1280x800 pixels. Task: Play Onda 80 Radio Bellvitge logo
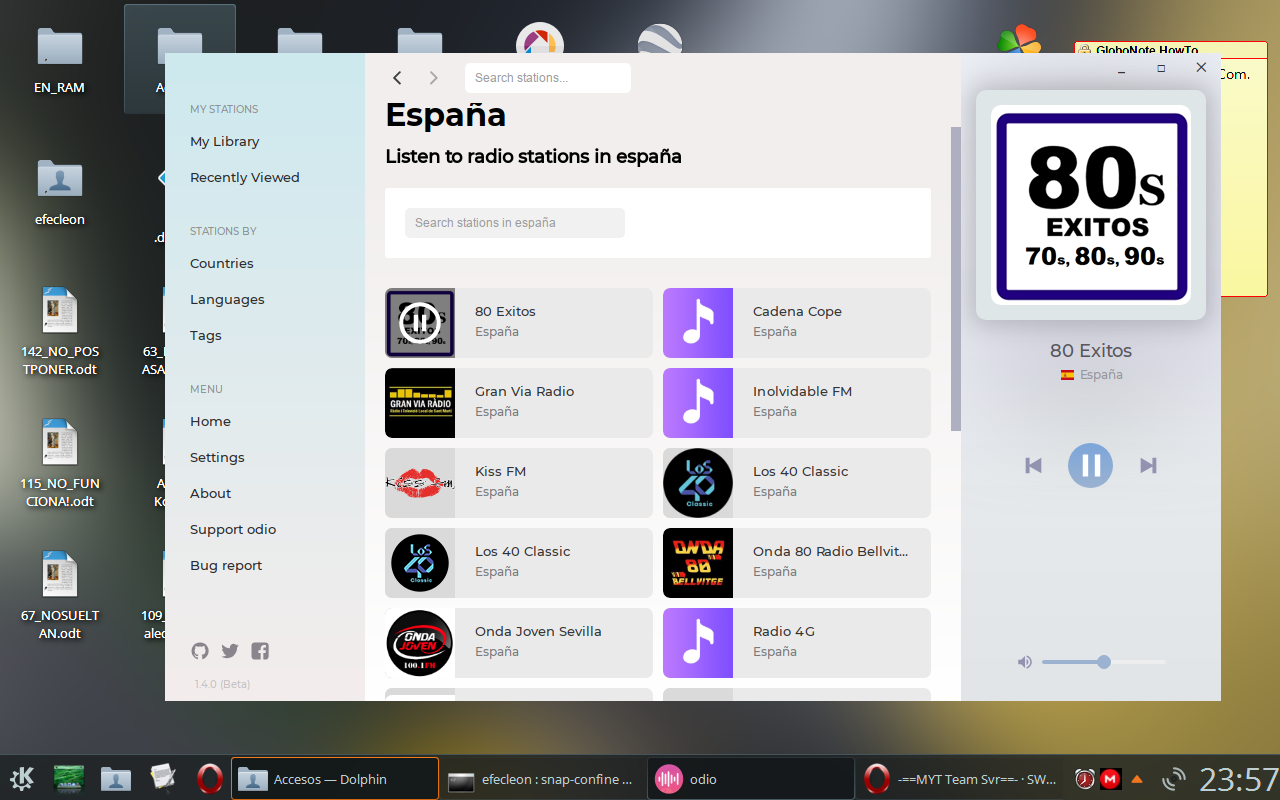pyautogui.click(x=698, y=563)
